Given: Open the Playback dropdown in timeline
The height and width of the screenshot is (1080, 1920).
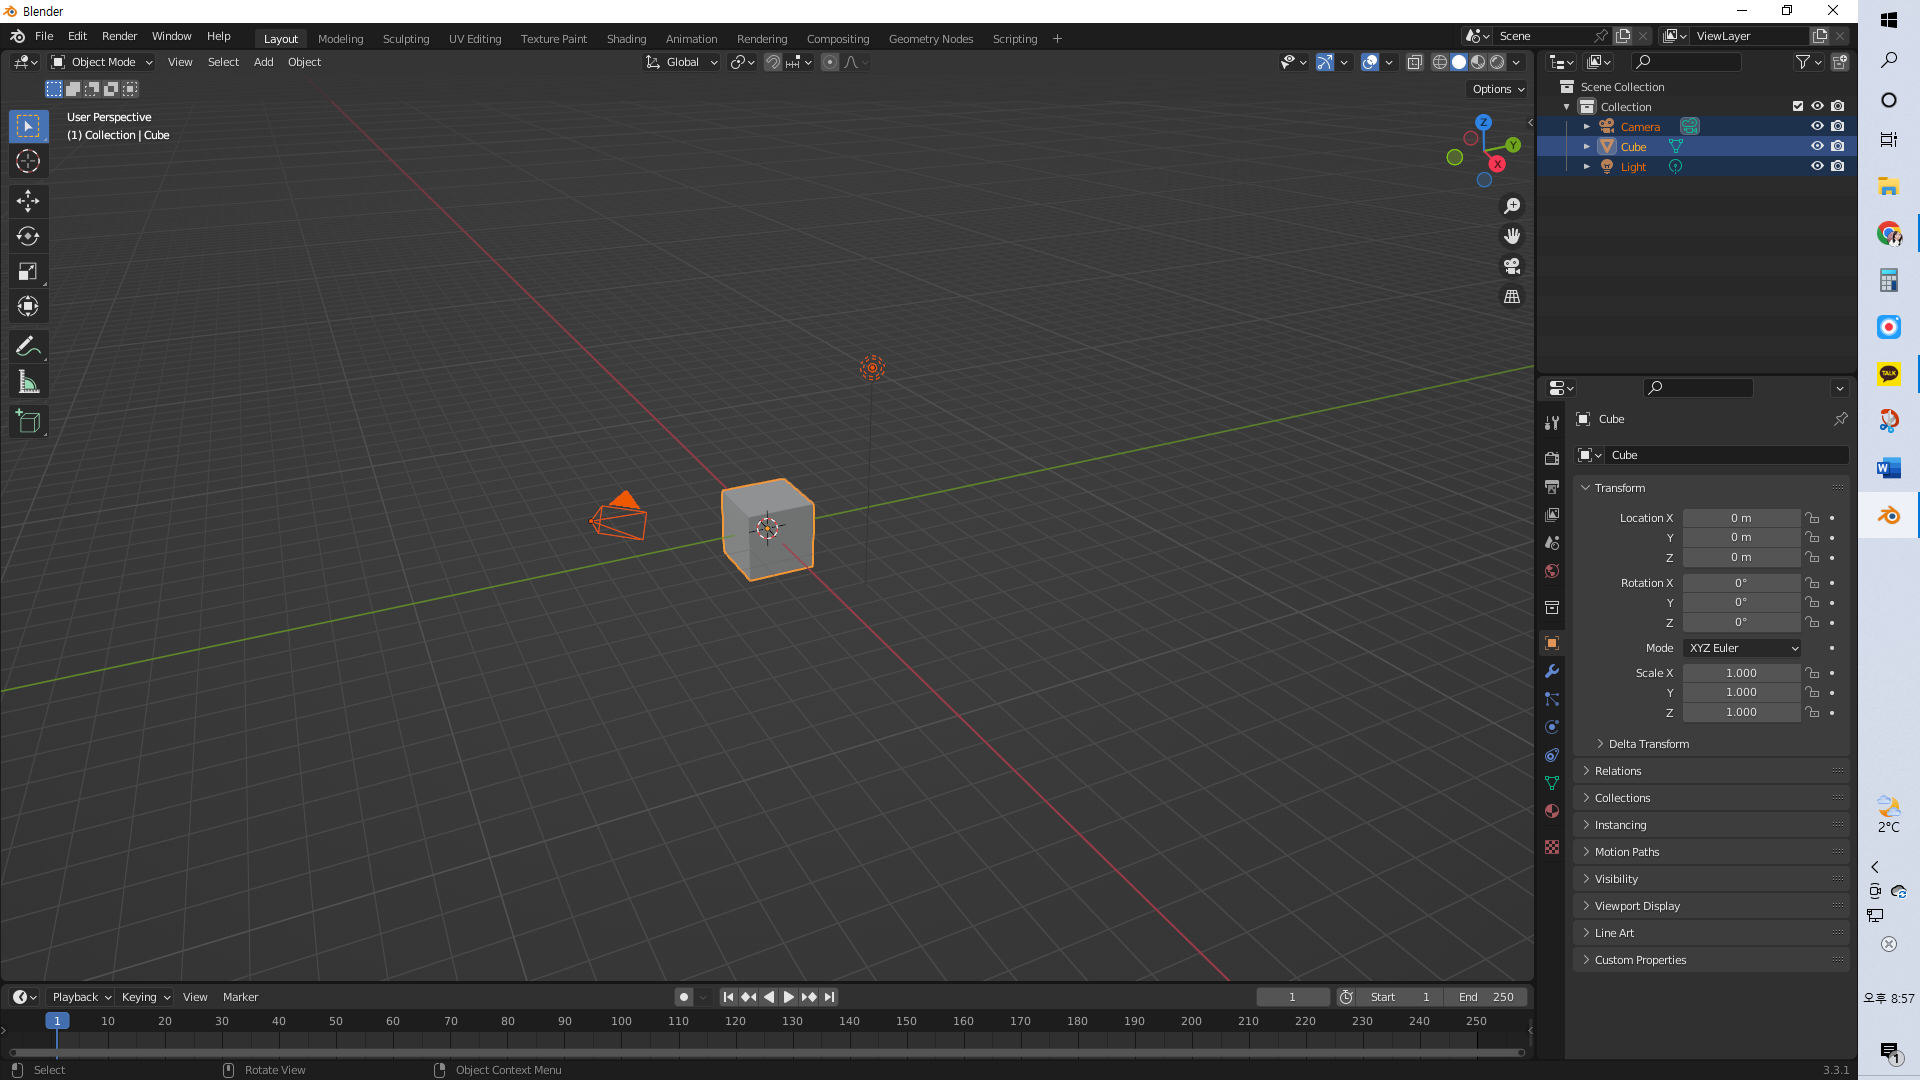Looking at the screenshot, I should pyautogui.click(x=81, y=997).
